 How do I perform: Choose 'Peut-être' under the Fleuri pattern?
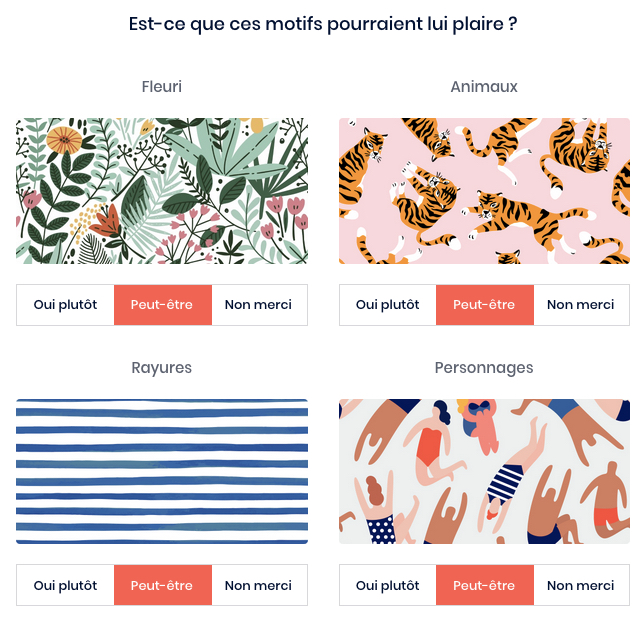162,305
